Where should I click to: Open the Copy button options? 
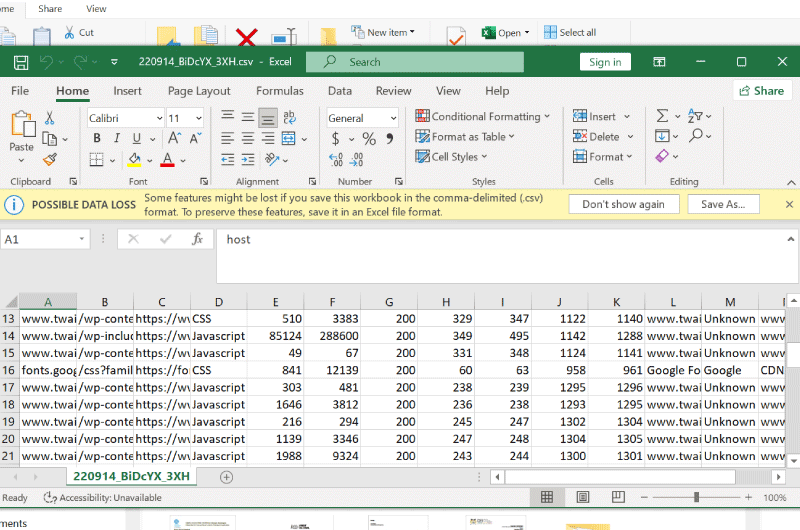point(65,139)
